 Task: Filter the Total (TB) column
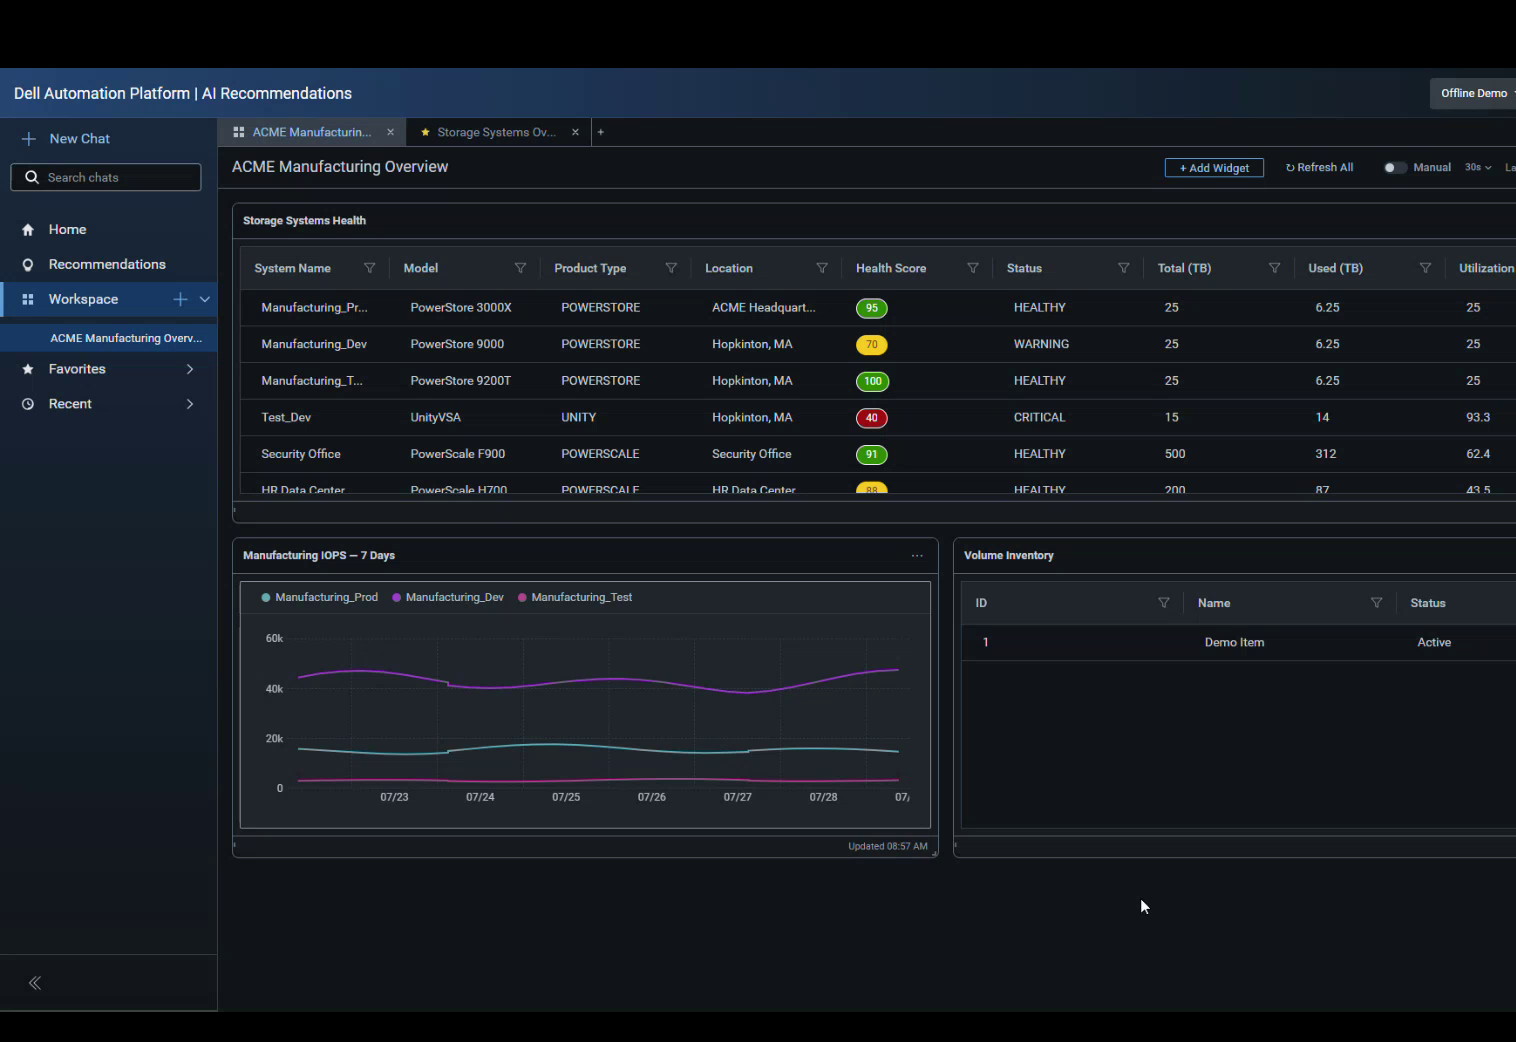(x=1274, y=268)
